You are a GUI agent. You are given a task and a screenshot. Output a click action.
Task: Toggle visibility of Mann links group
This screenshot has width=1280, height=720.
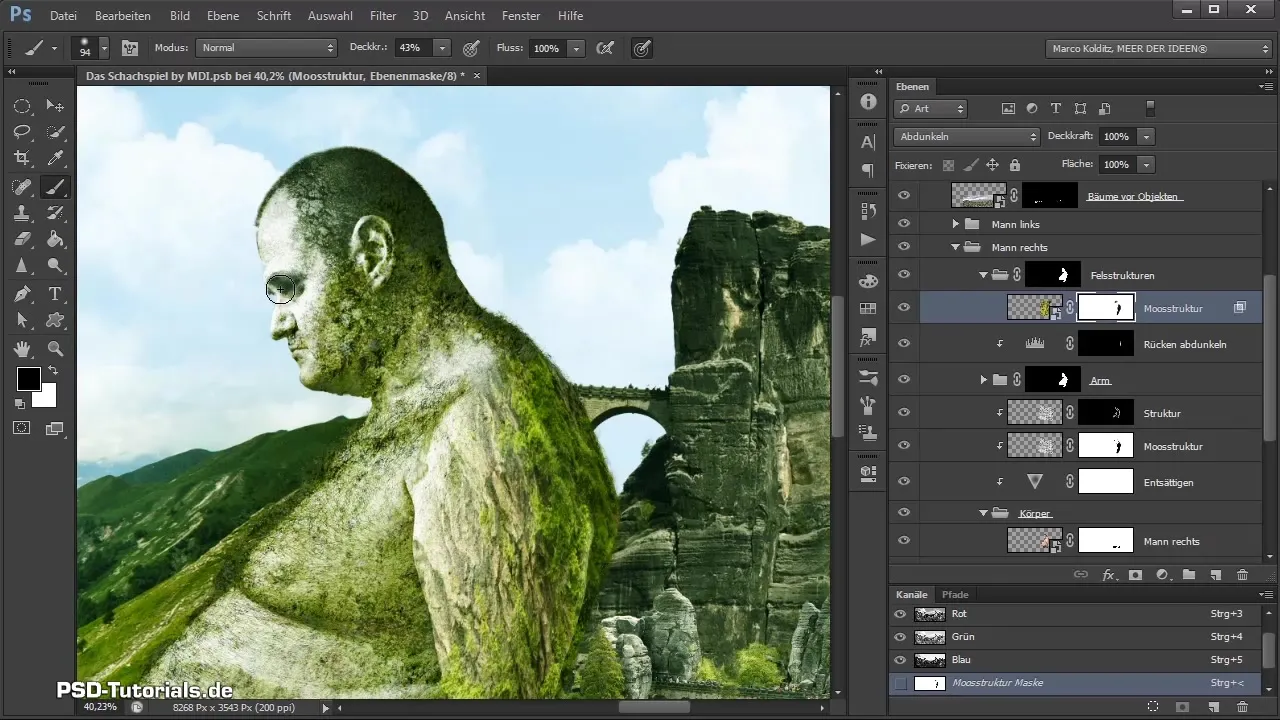pos(904,224)
